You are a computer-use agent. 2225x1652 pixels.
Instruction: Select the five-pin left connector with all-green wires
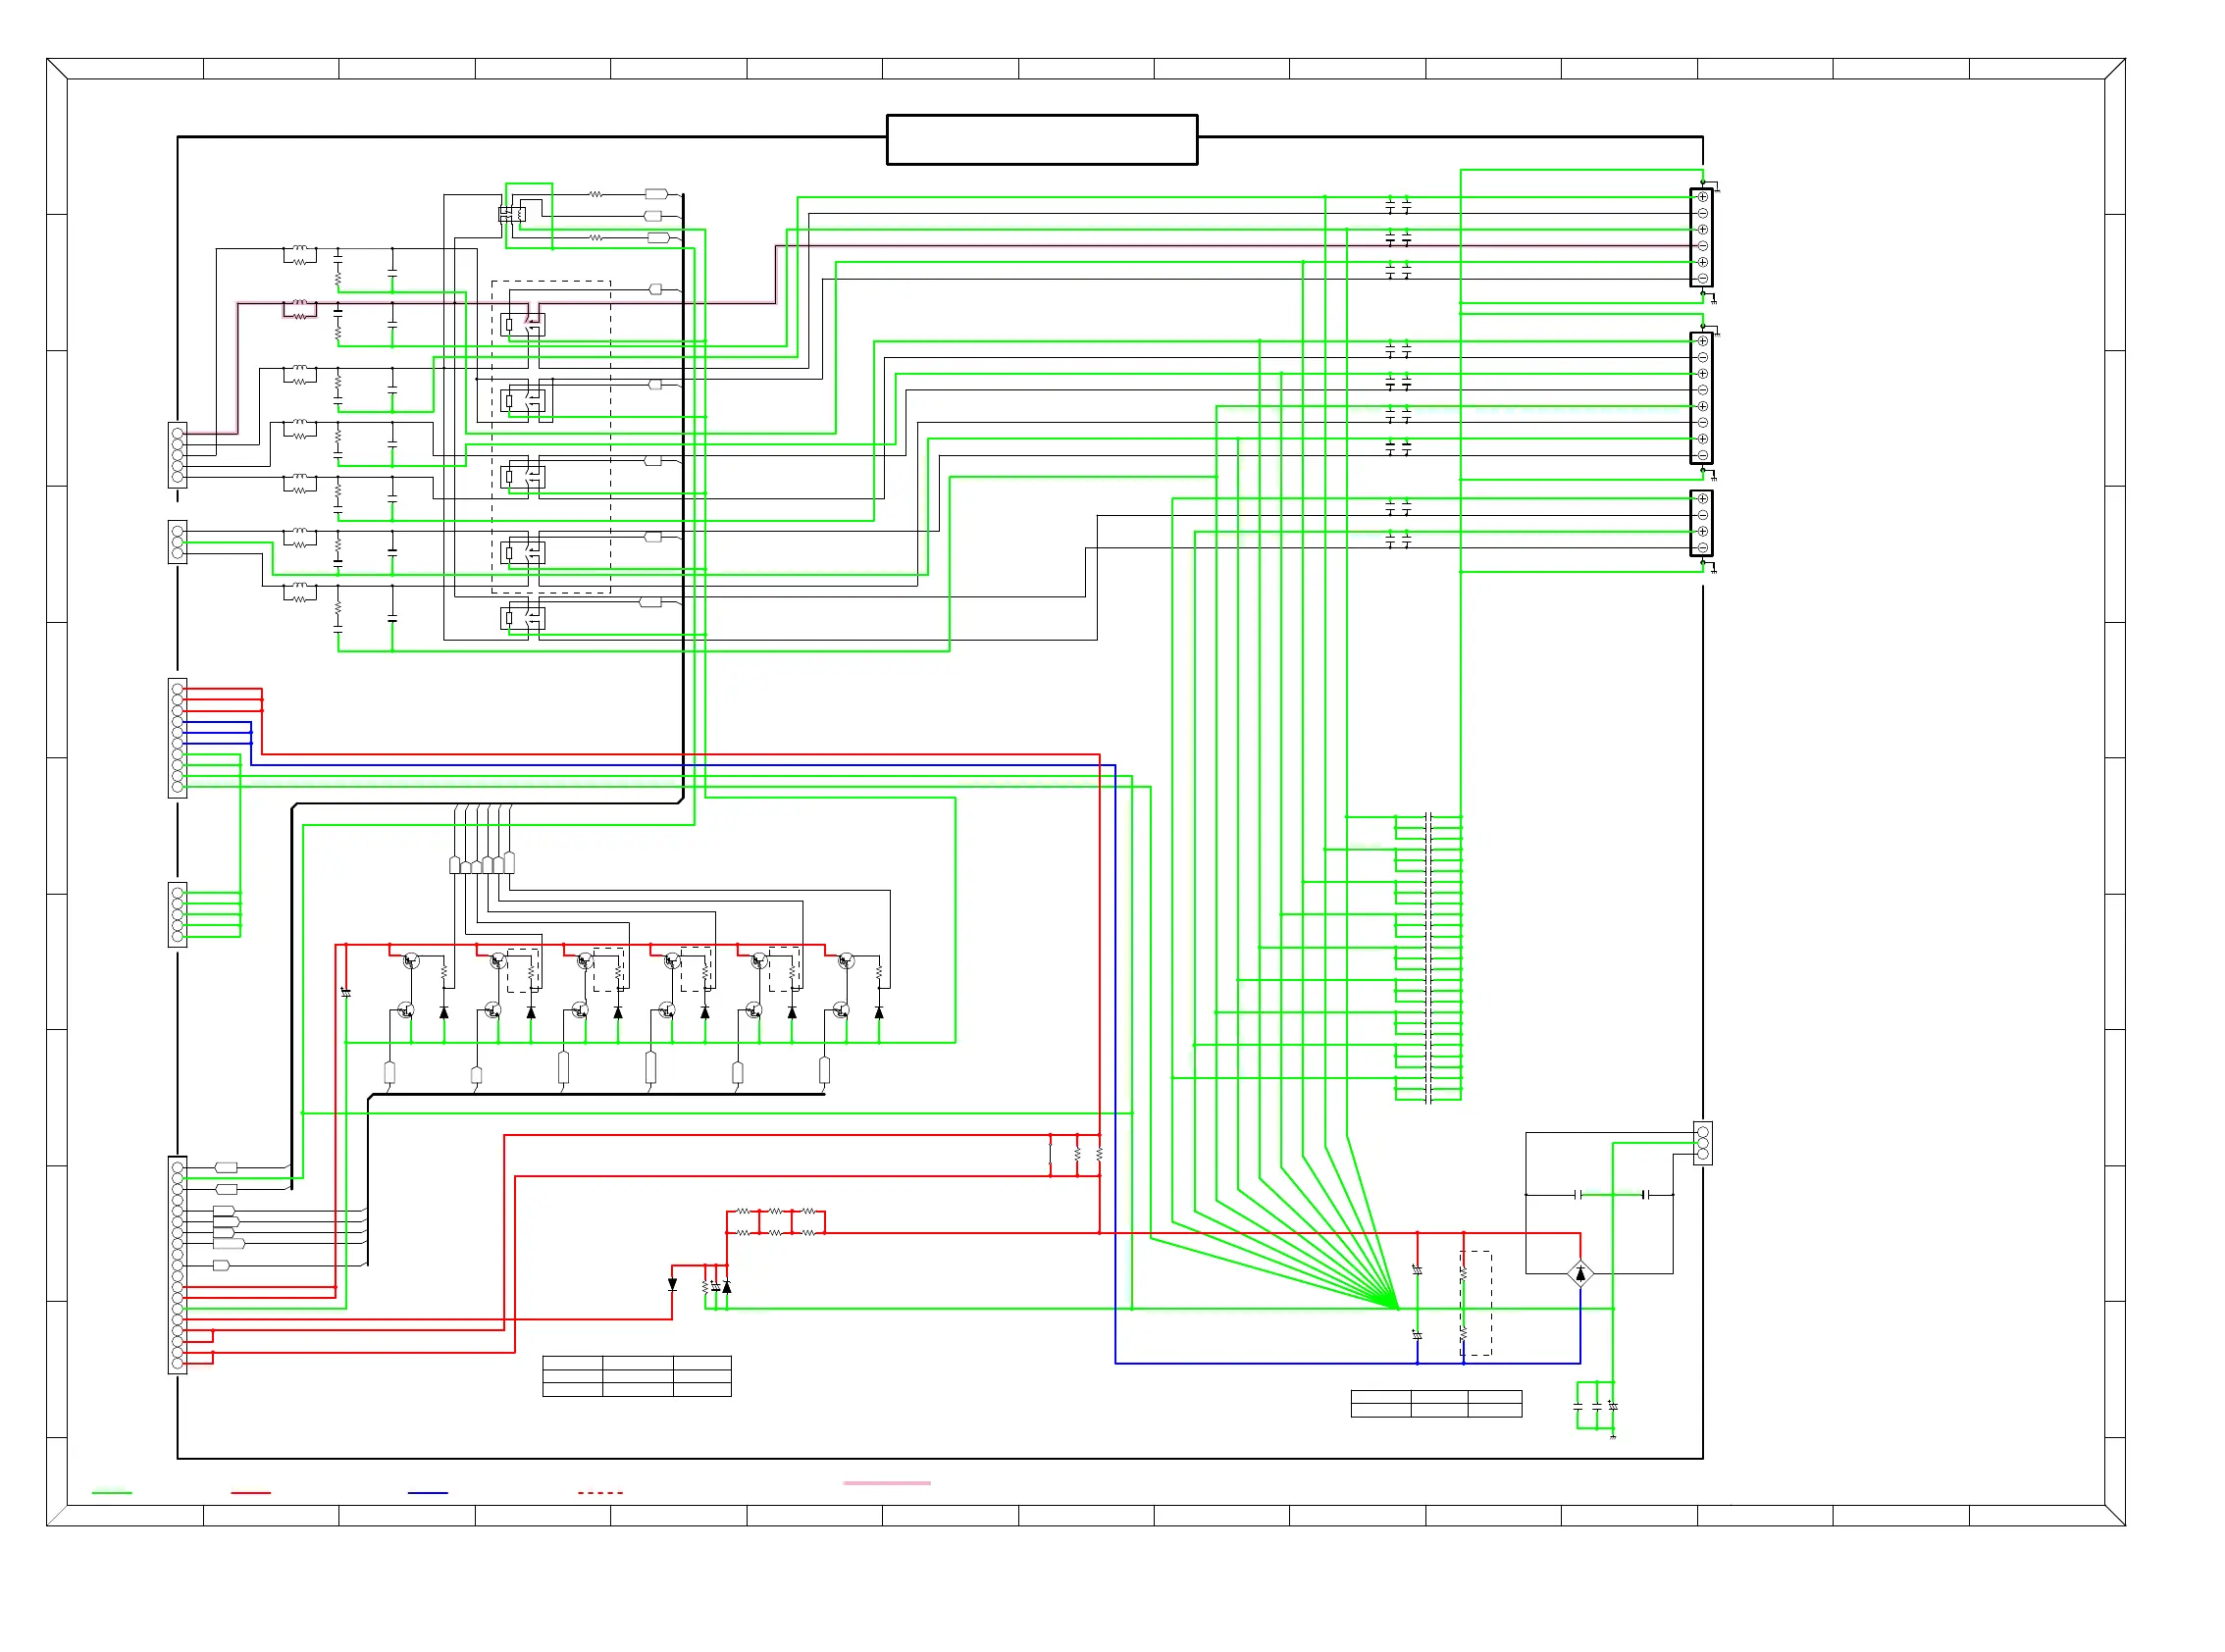click(x=177, y=914)
